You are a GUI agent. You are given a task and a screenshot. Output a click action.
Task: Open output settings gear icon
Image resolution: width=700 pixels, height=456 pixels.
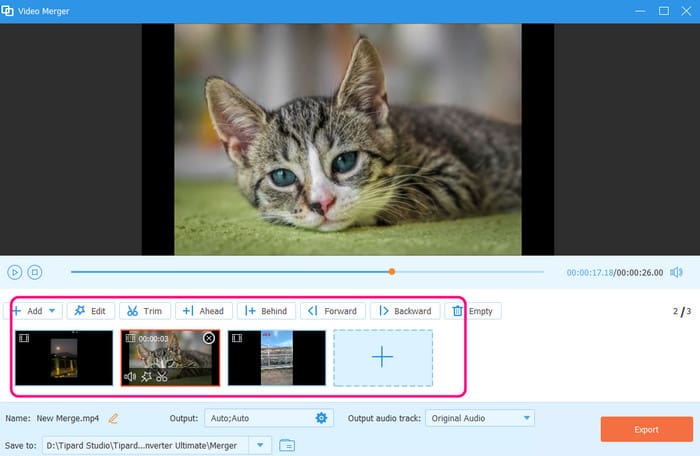[x=321, y=418]
